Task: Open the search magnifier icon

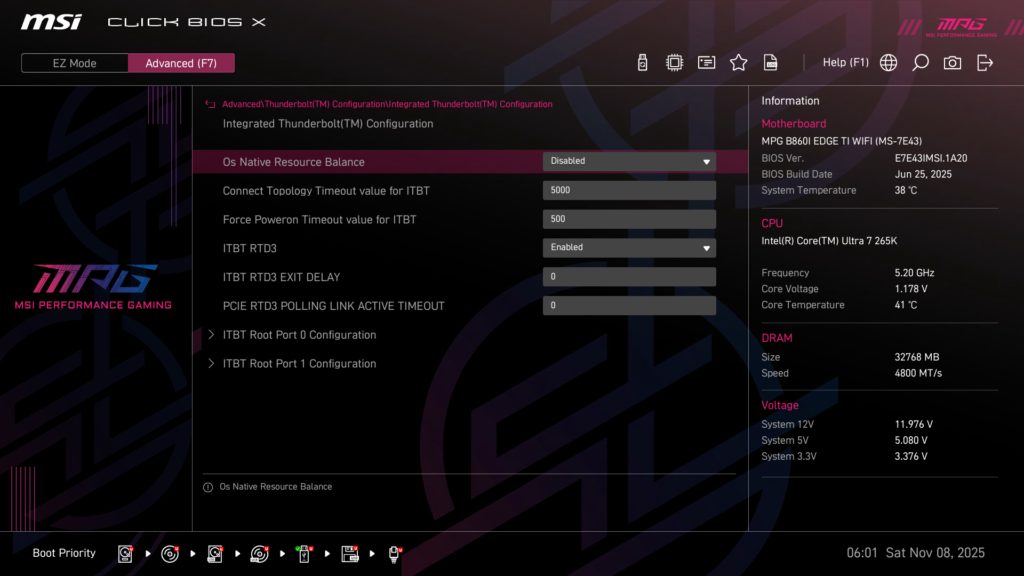Action: [919, 61]
